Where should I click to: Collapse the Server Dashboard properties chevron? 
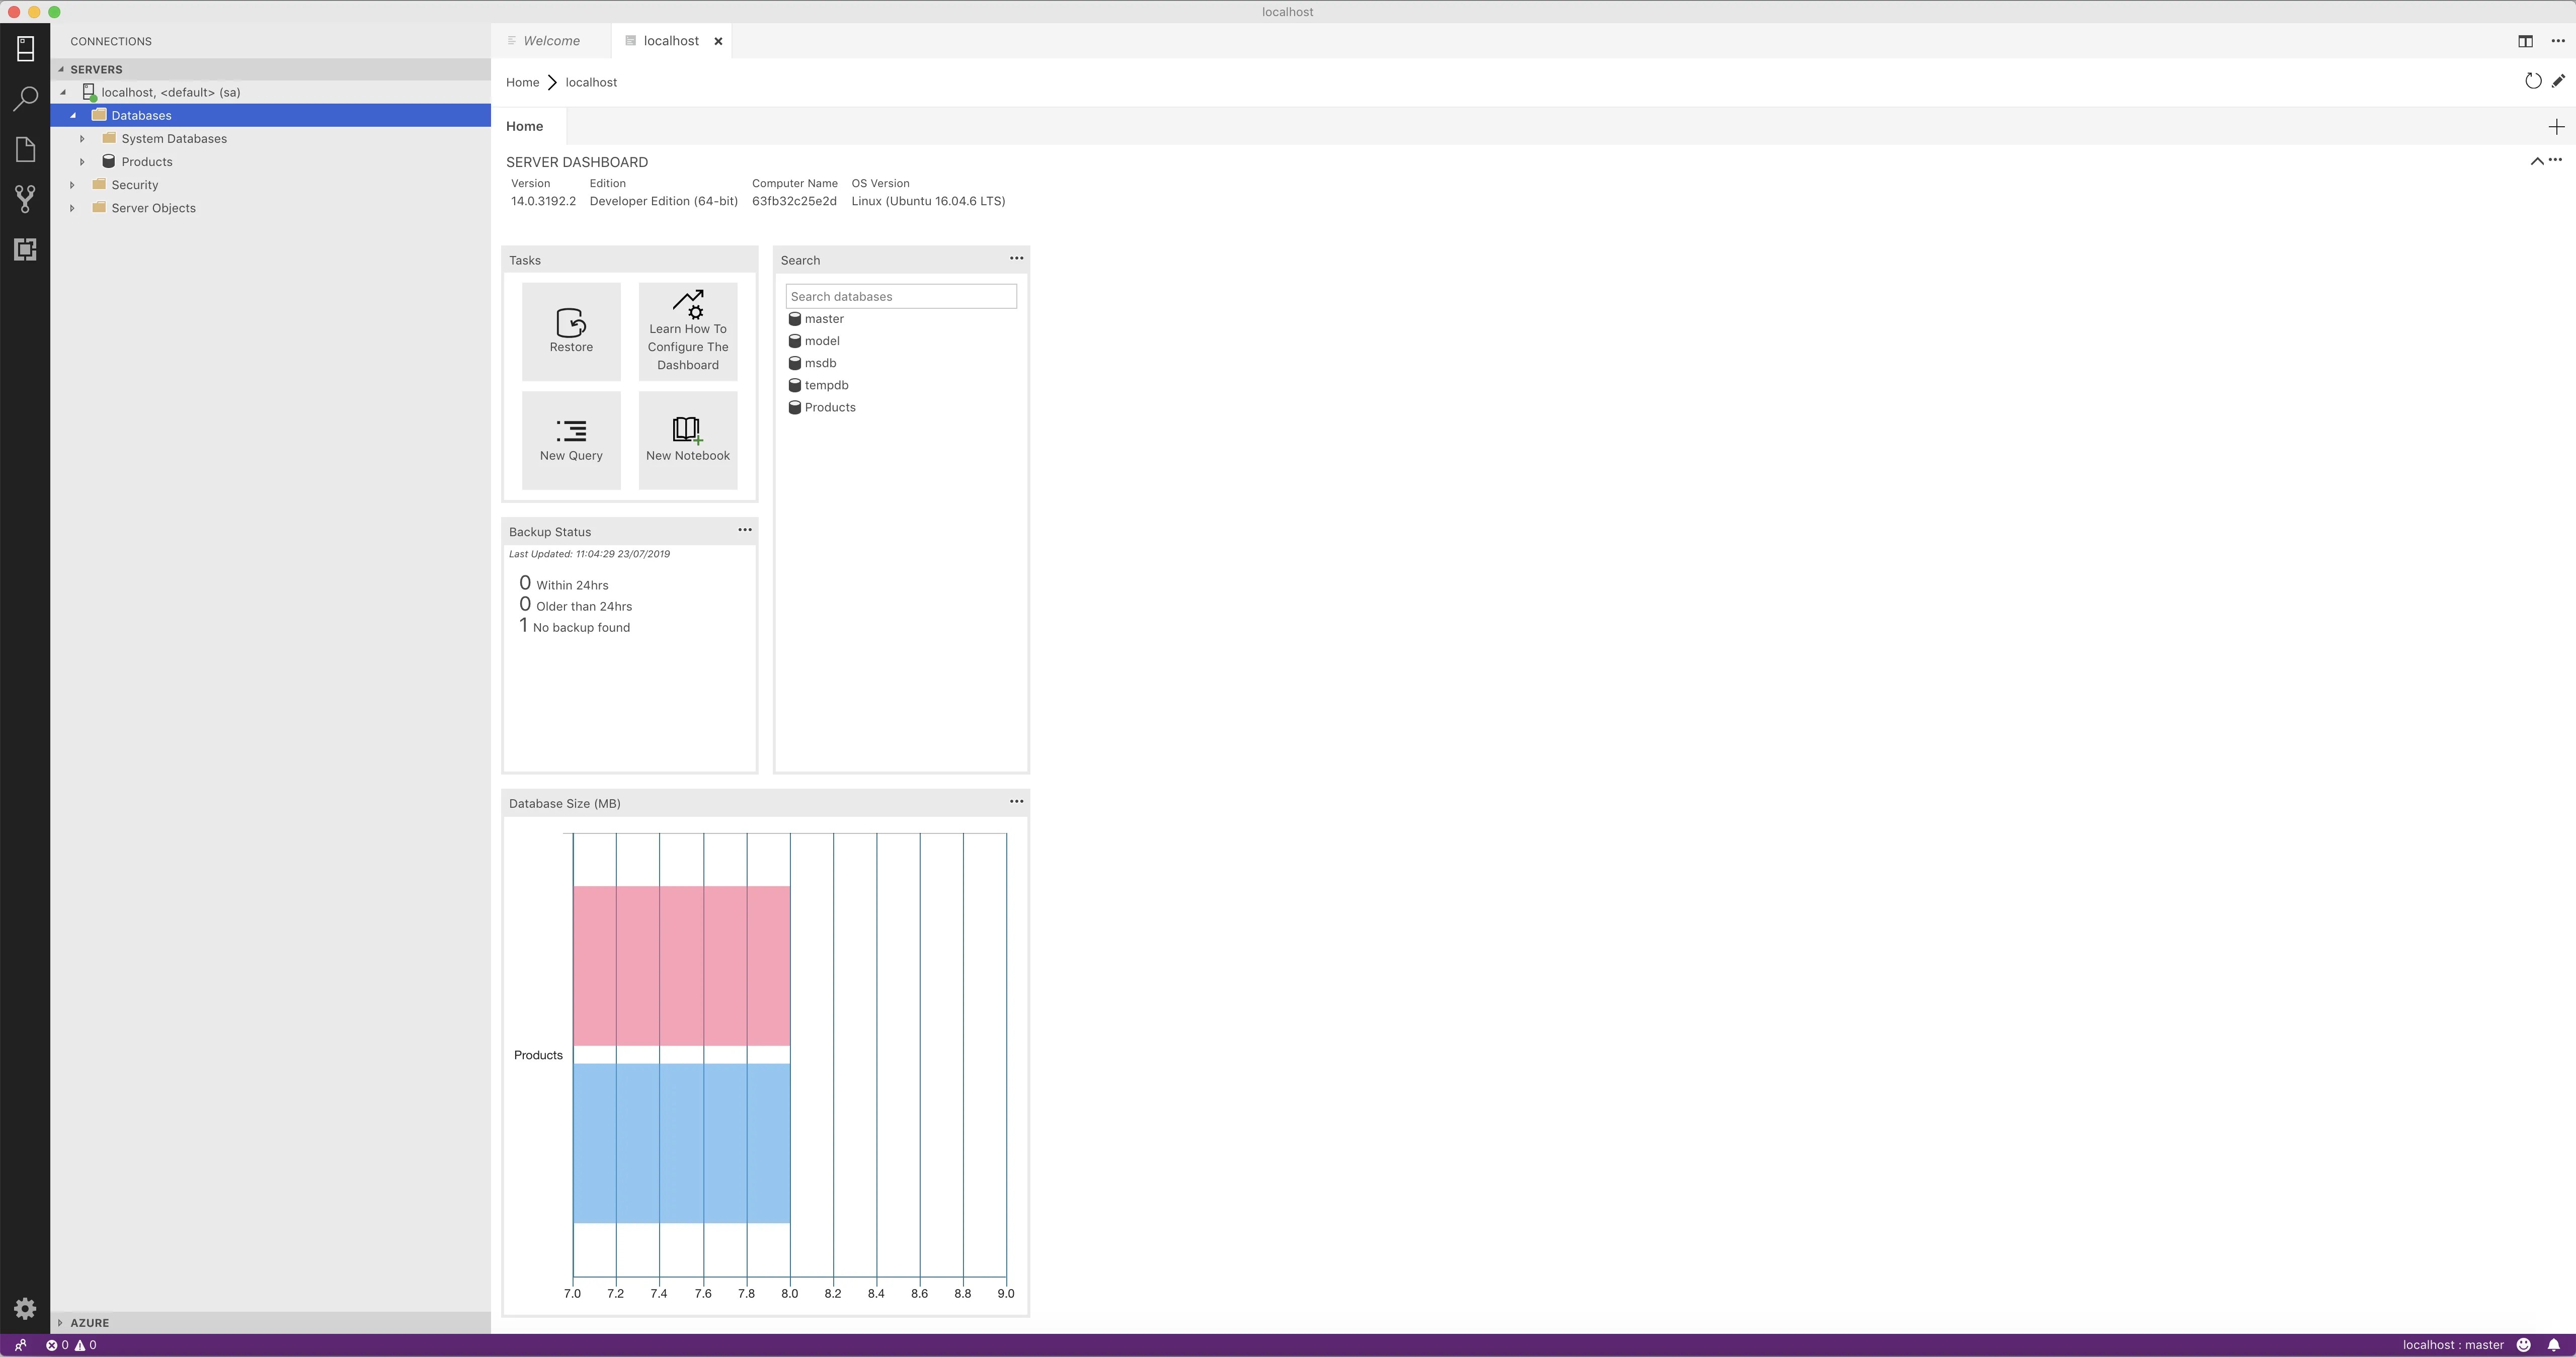2537,161
